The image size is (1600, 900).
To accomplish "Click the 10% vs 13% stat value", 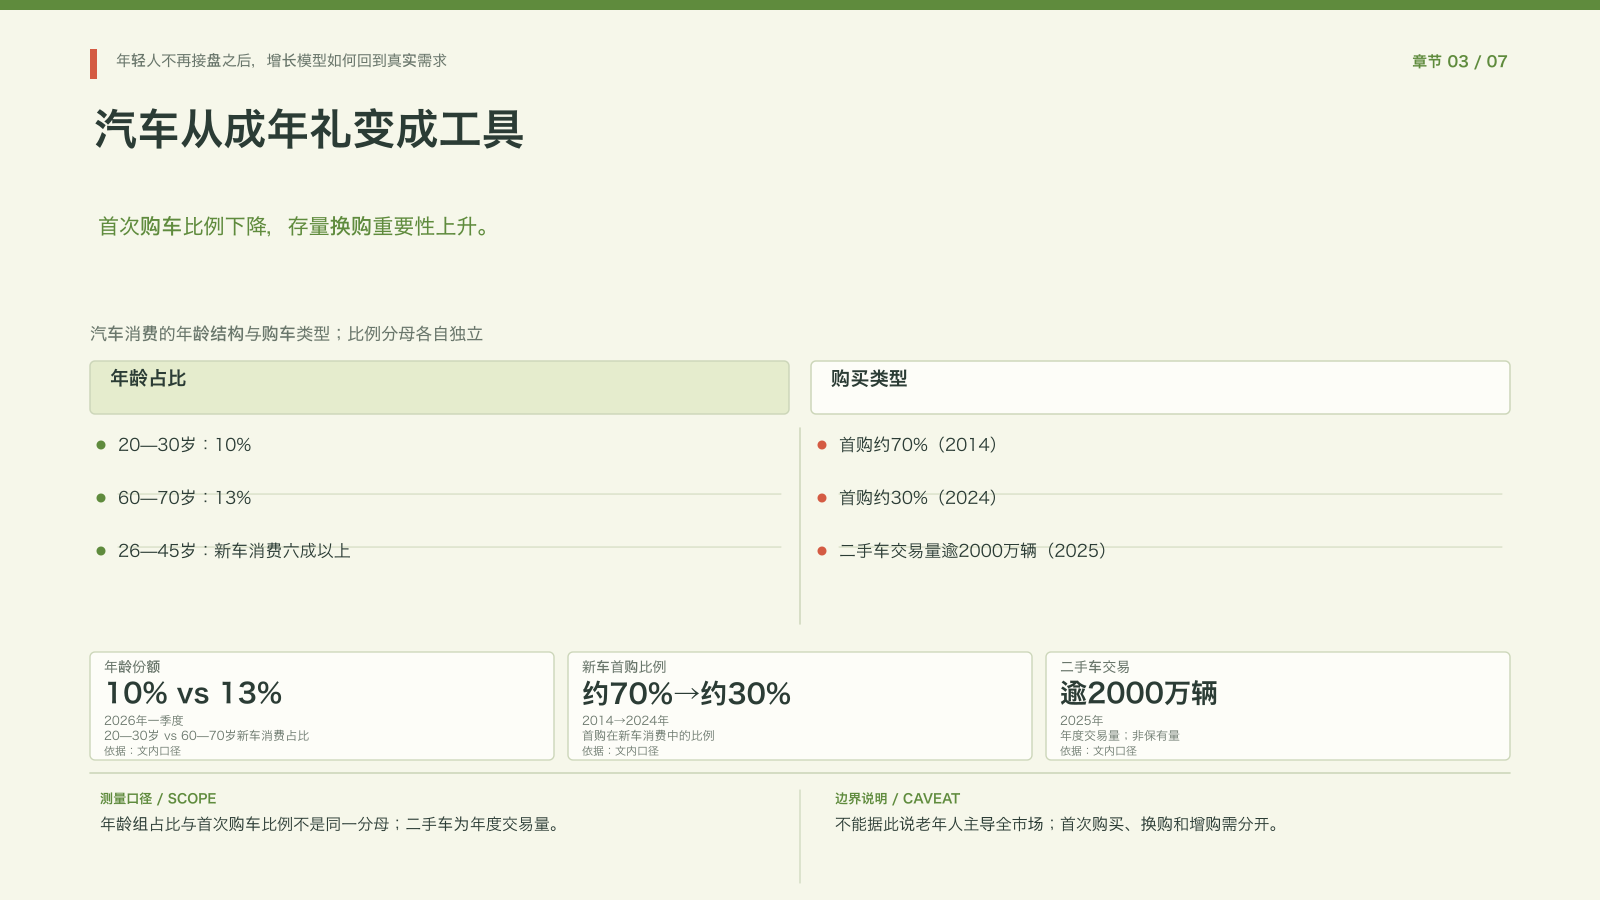I will pyautogui.click(x=194, y=693).
